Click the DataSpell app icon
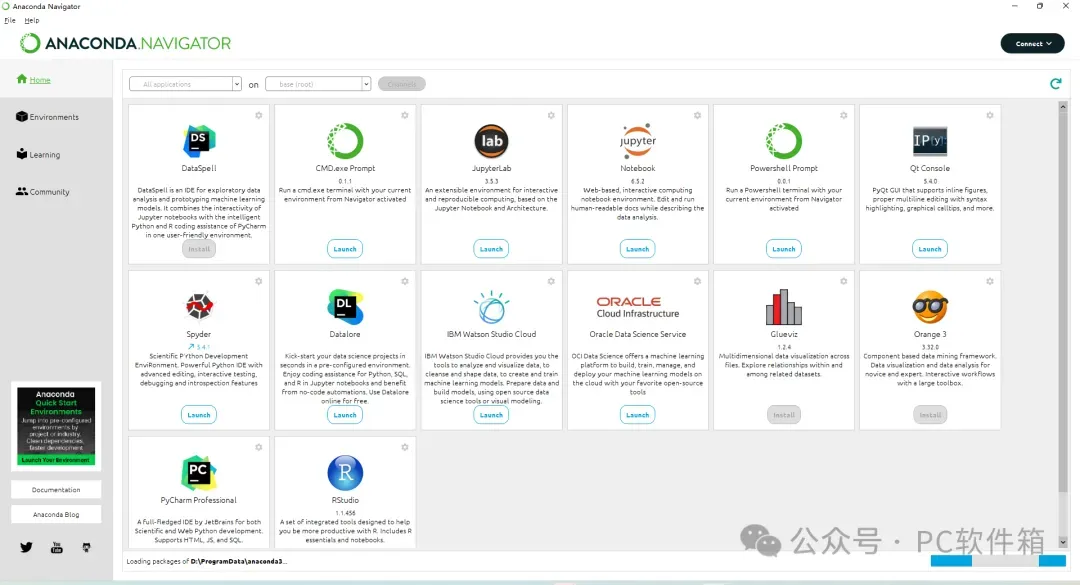The image size is (1080, 585). point(199,141)
